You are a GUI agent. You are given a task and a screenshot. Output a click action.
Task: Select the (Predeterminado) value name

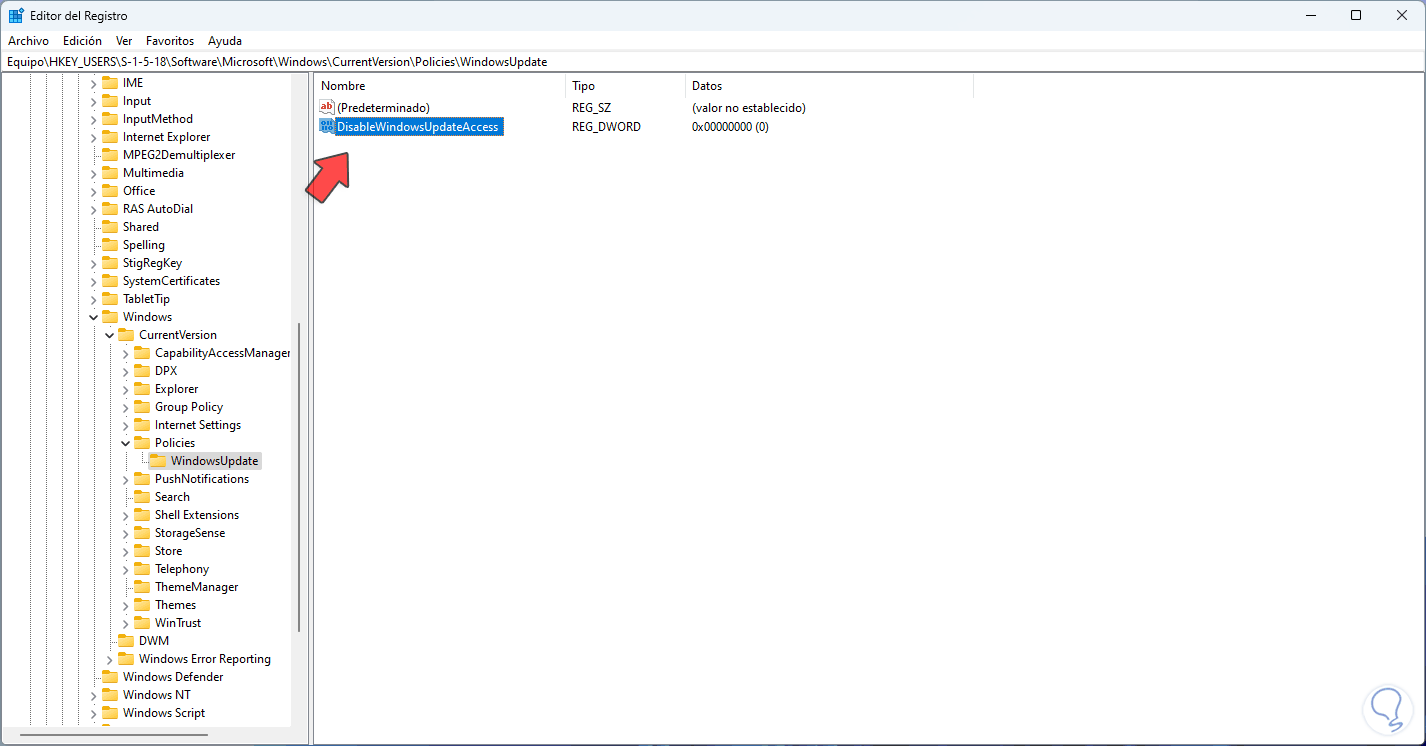tap(383, 108)
